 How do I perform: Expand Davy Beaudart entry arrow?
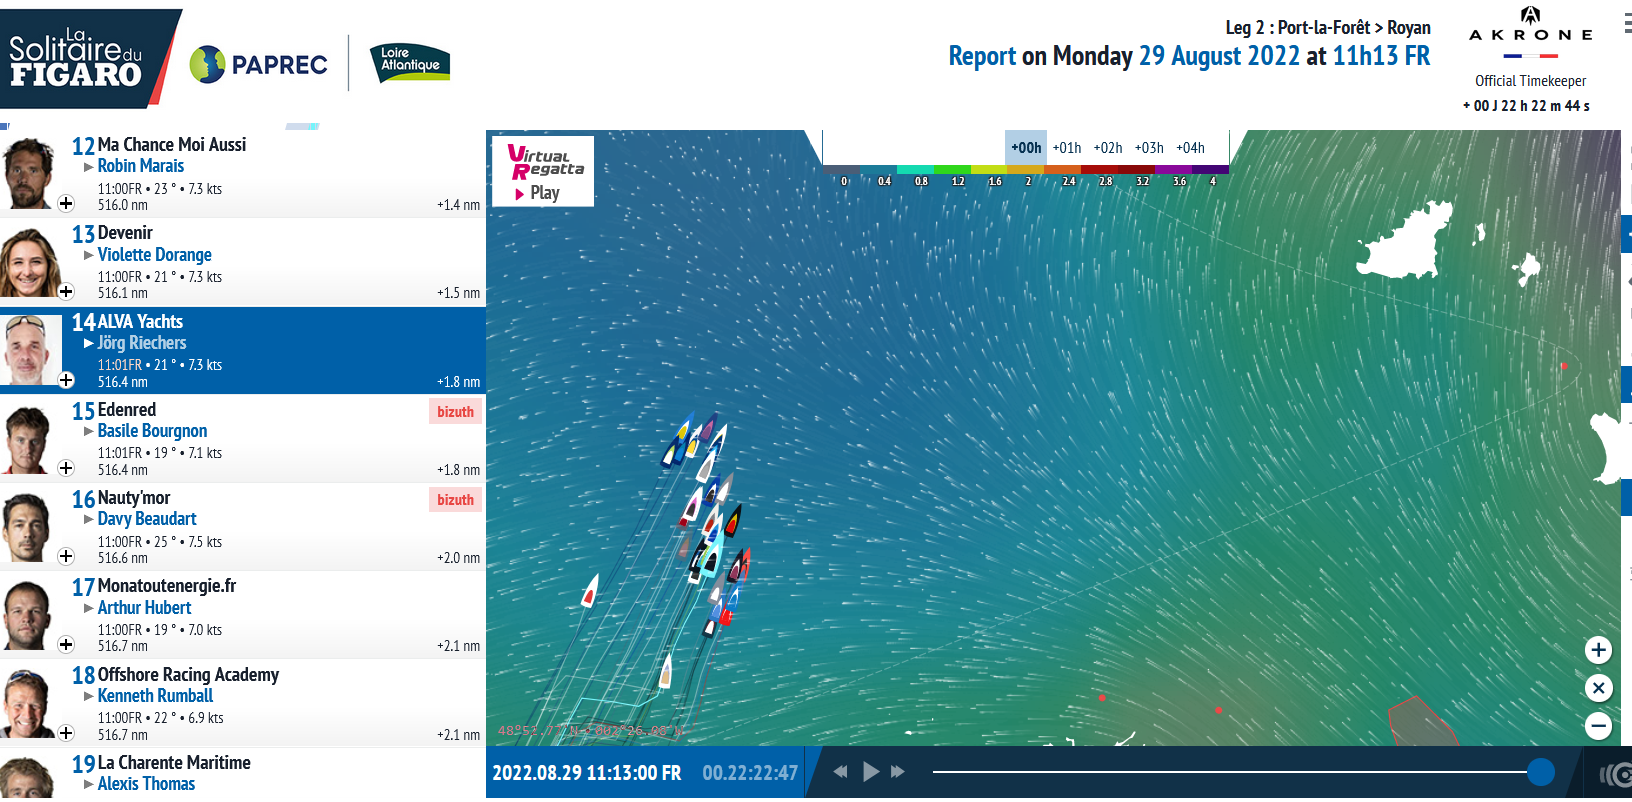pos(89,519)
